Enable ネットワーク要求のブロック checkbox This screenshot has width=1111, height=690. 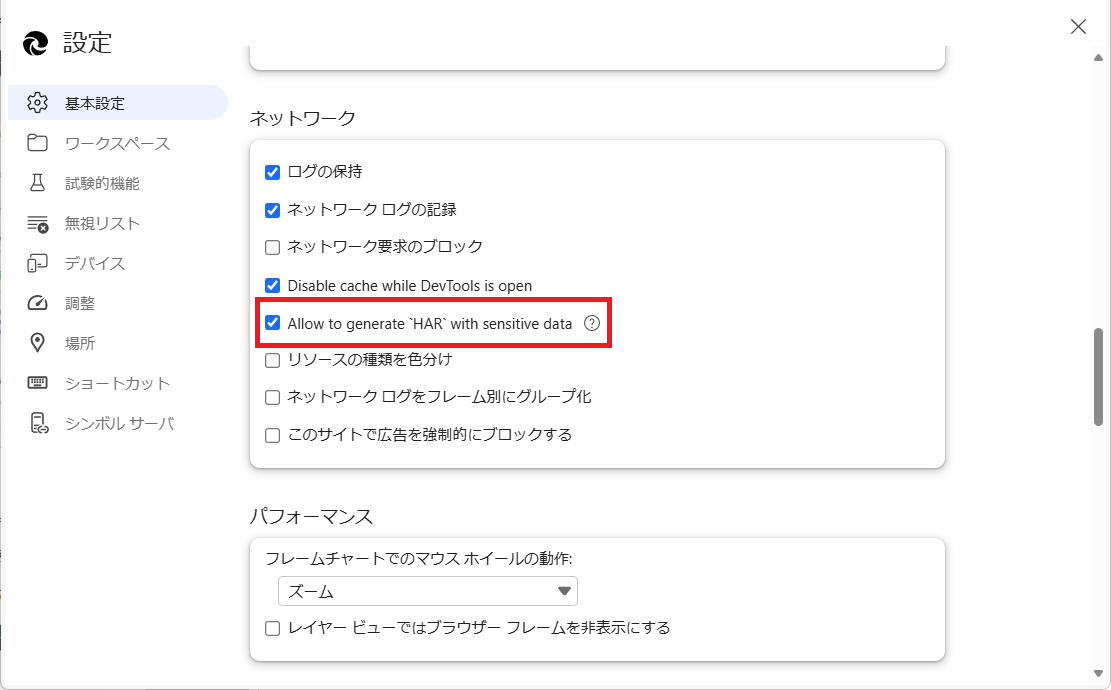(272, 246)
